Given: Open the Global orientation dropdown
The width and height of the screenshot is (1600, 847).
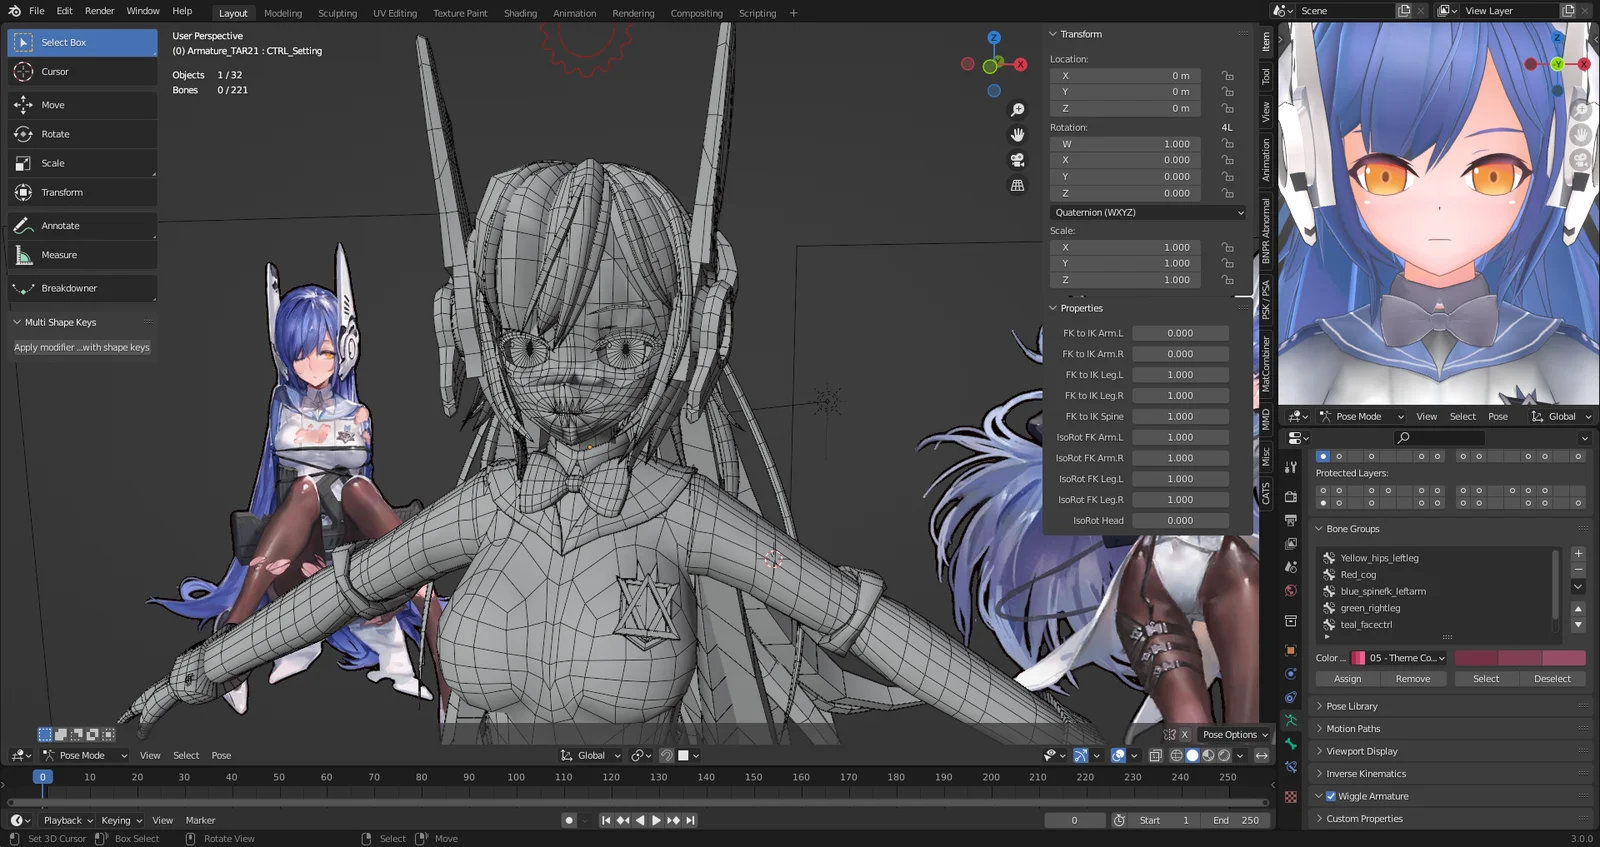Looking at the screenshot, I should point(591,756).
